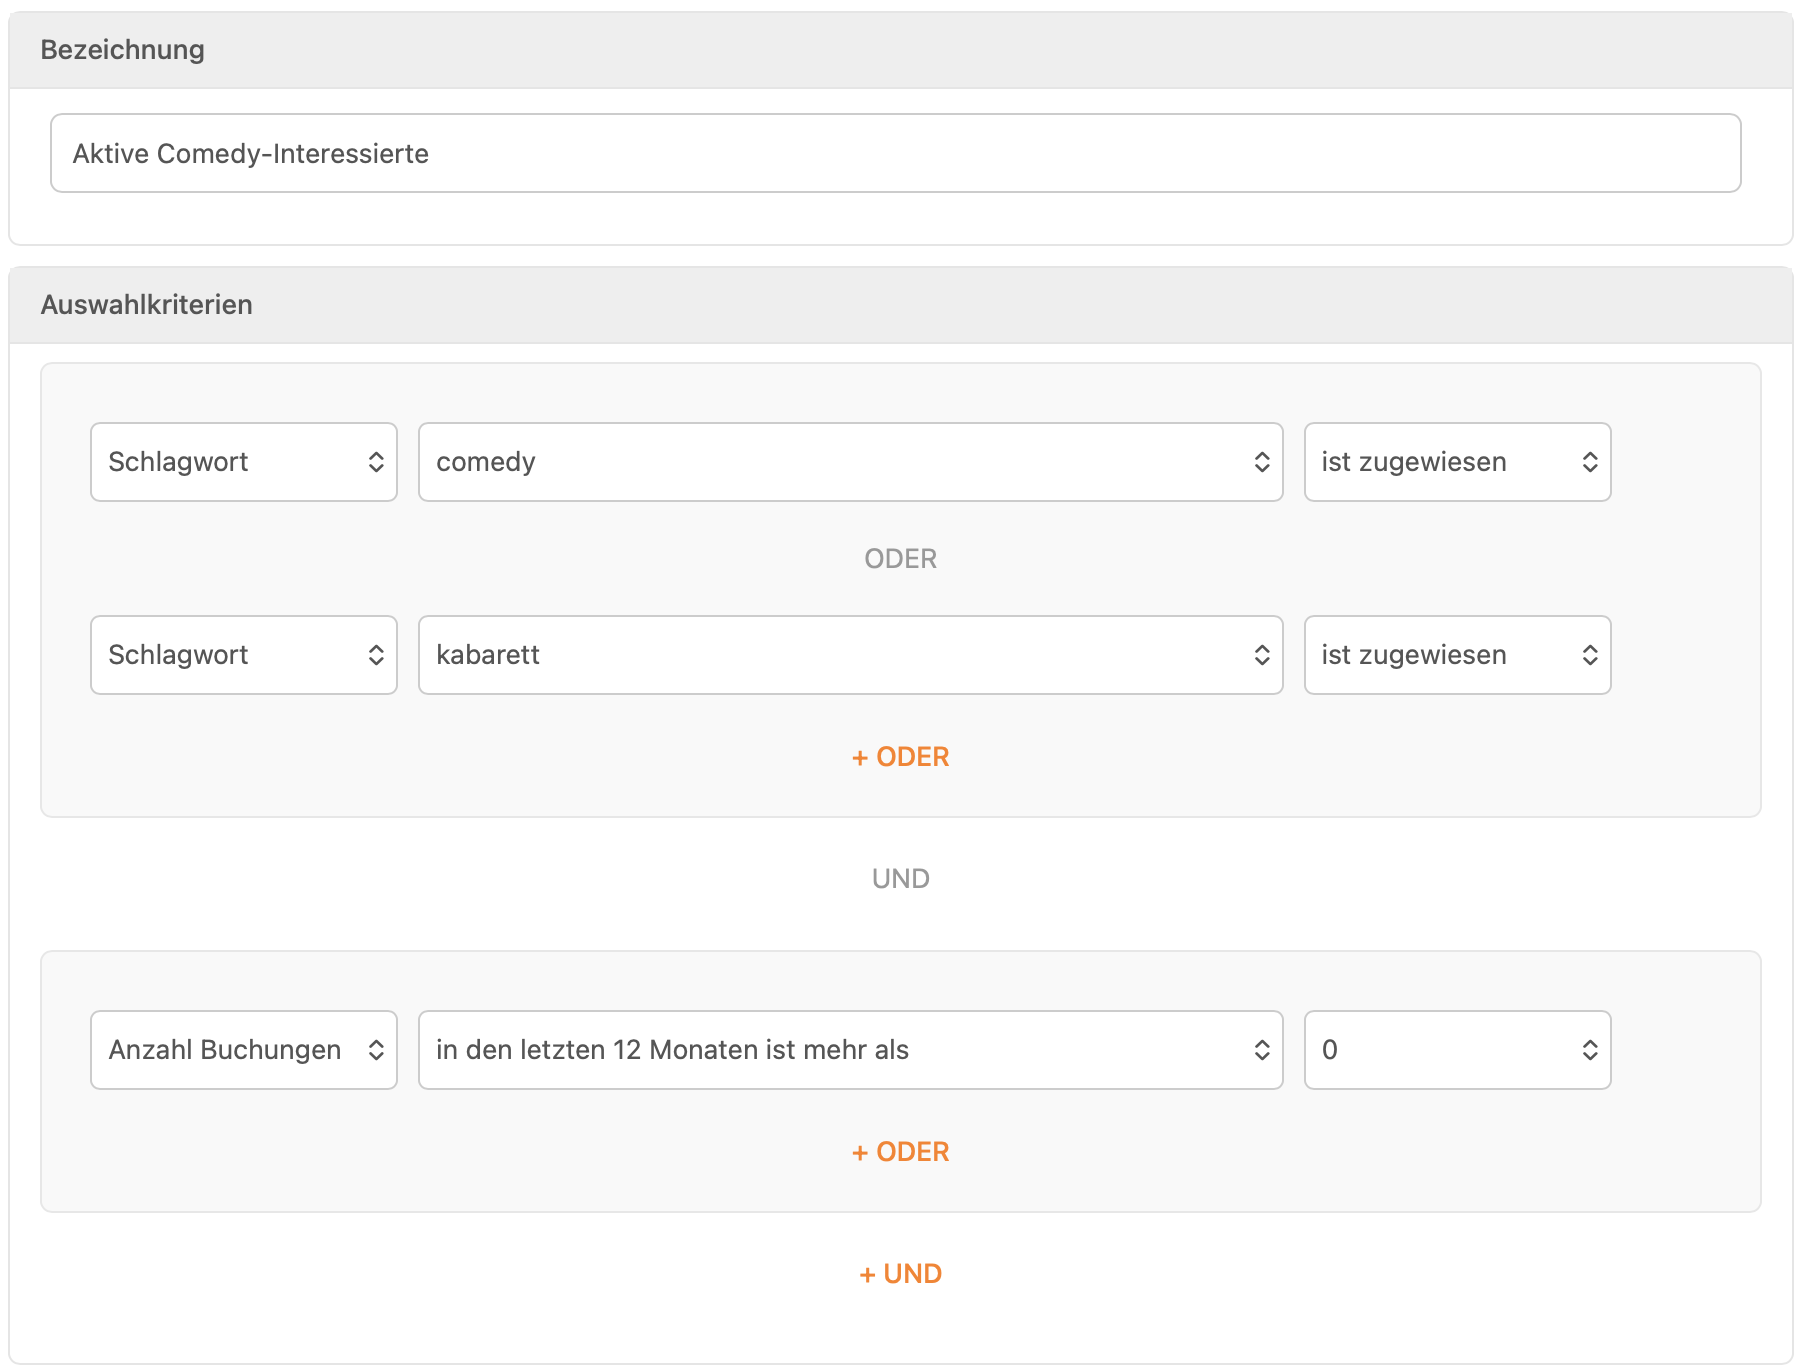Click the Bezeichnung section header

123,50
